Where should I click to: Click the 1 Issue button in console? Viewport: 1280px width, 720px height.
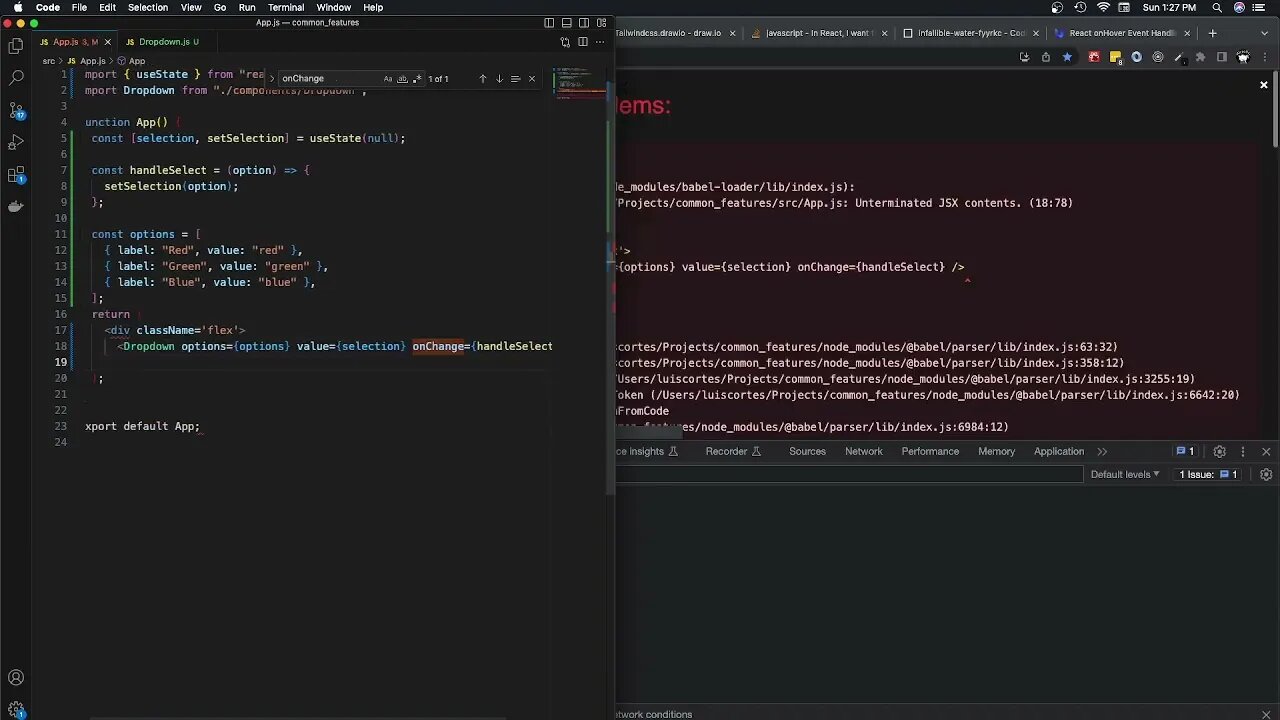coord(1208,474)
